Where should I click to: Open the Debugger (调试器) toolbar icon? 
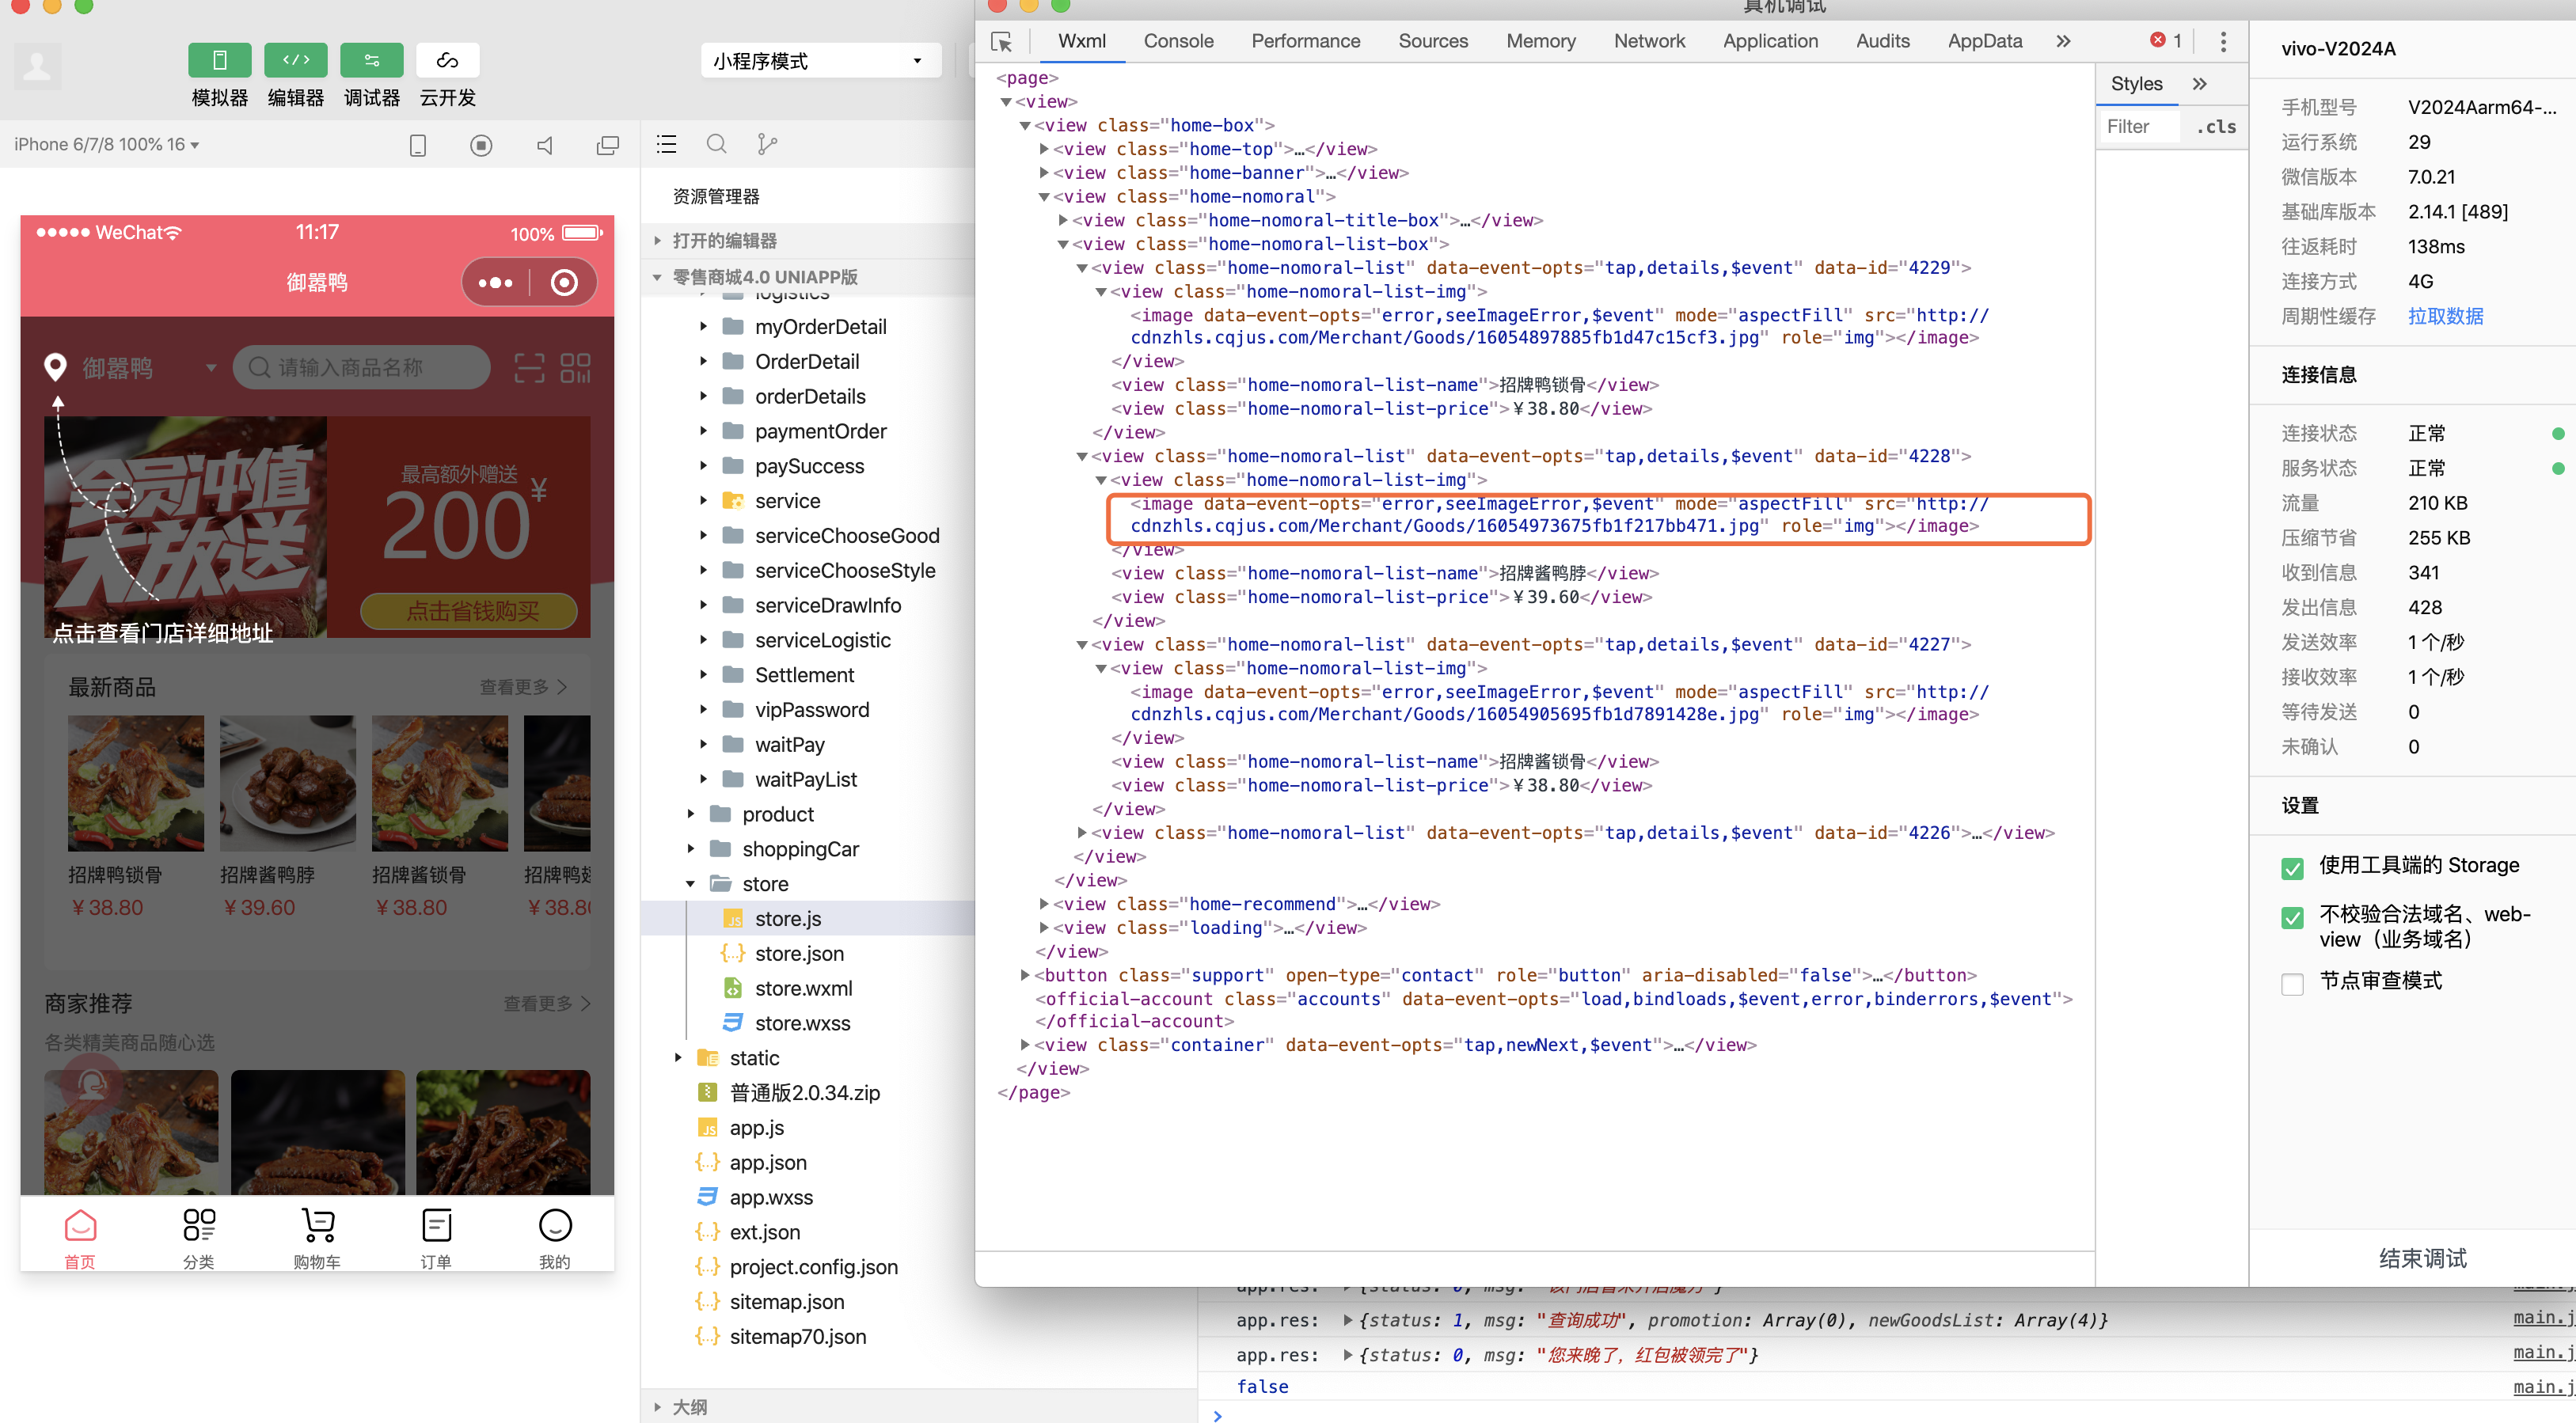(x=371, y=60)
